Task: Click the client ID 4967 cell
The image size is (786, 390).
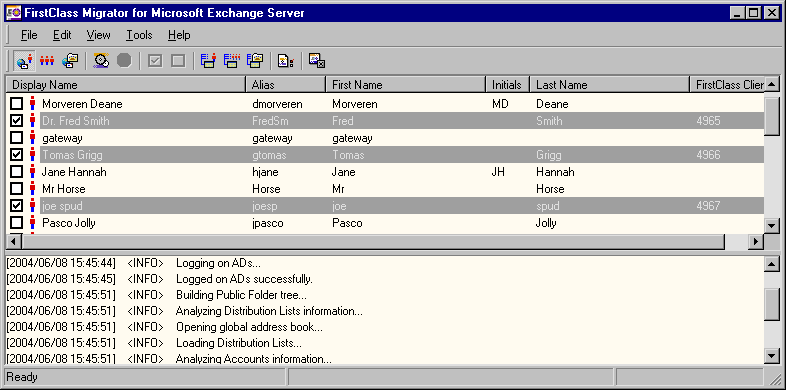Action: click(x=708, y=206)
